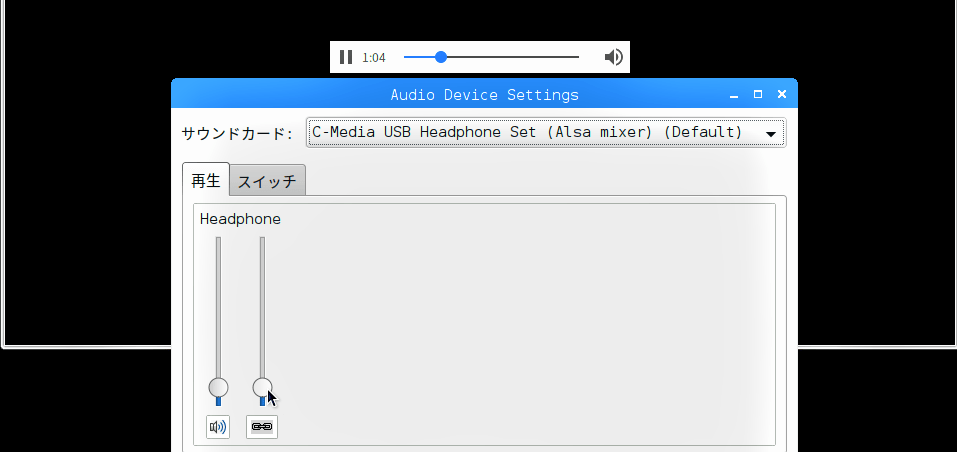Click the Audio Device Settings title bar
This screenshot has height=452, width=957.
484,94
